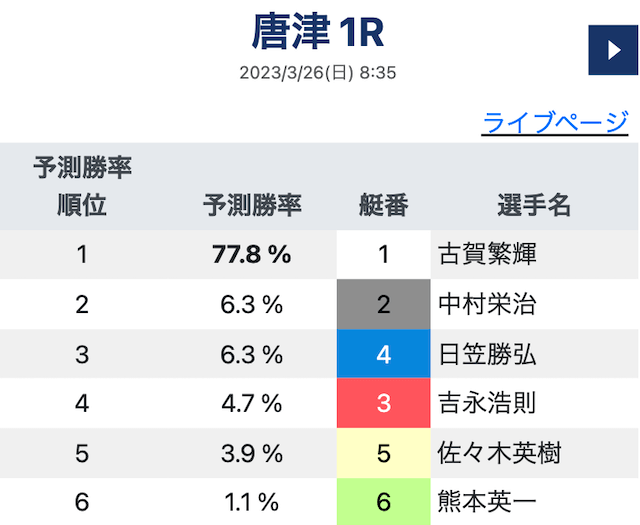Select racer 日笠勝弘
This screenshot has width=640, height=525.
coord(487,354)
